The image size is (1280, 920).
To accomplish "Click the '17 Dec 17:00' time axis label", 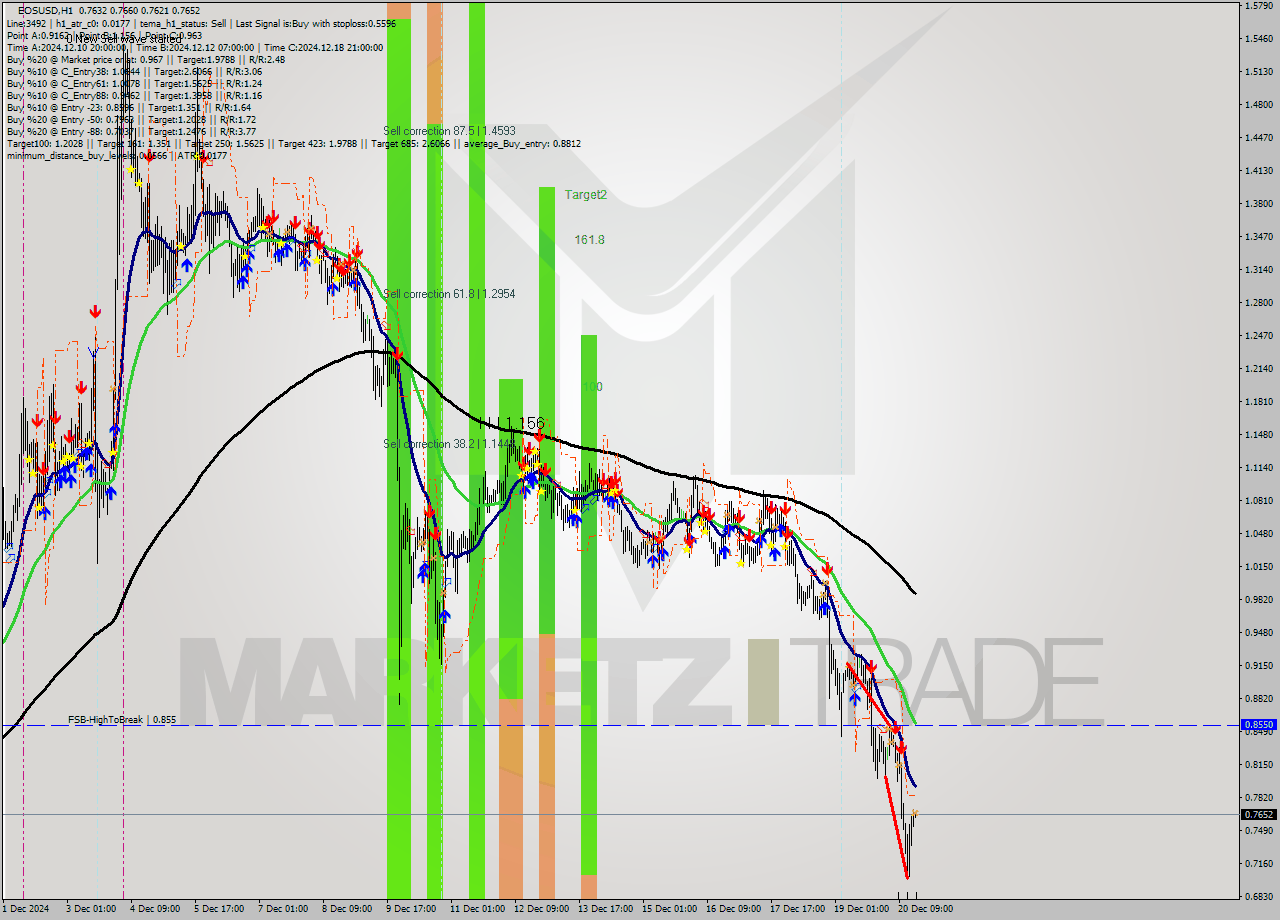I will point(797,909).
